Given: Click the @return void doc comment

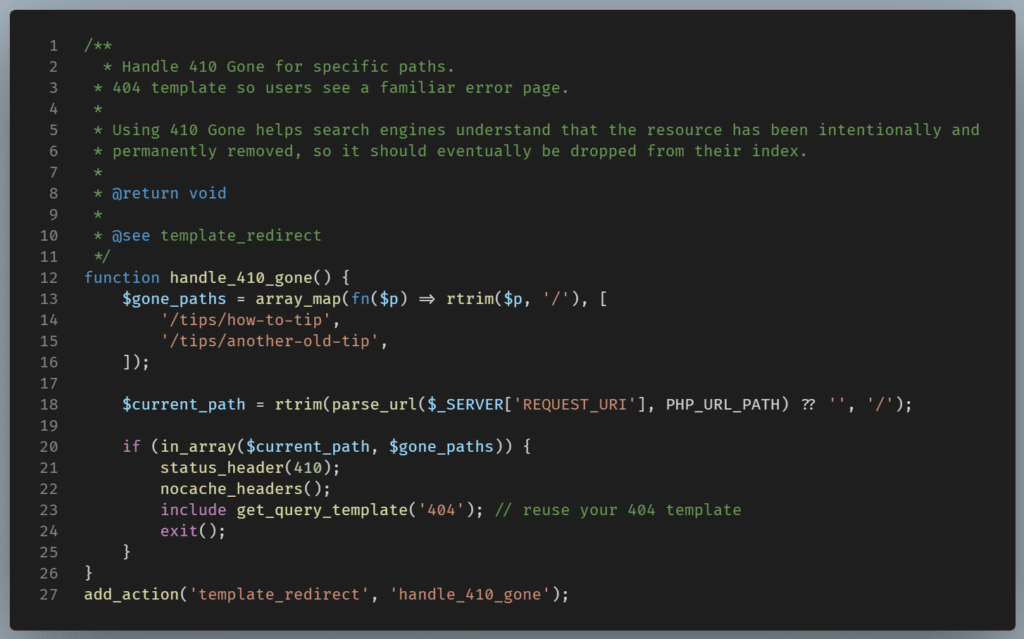Looking at the screenshot, I should point(167,193).
